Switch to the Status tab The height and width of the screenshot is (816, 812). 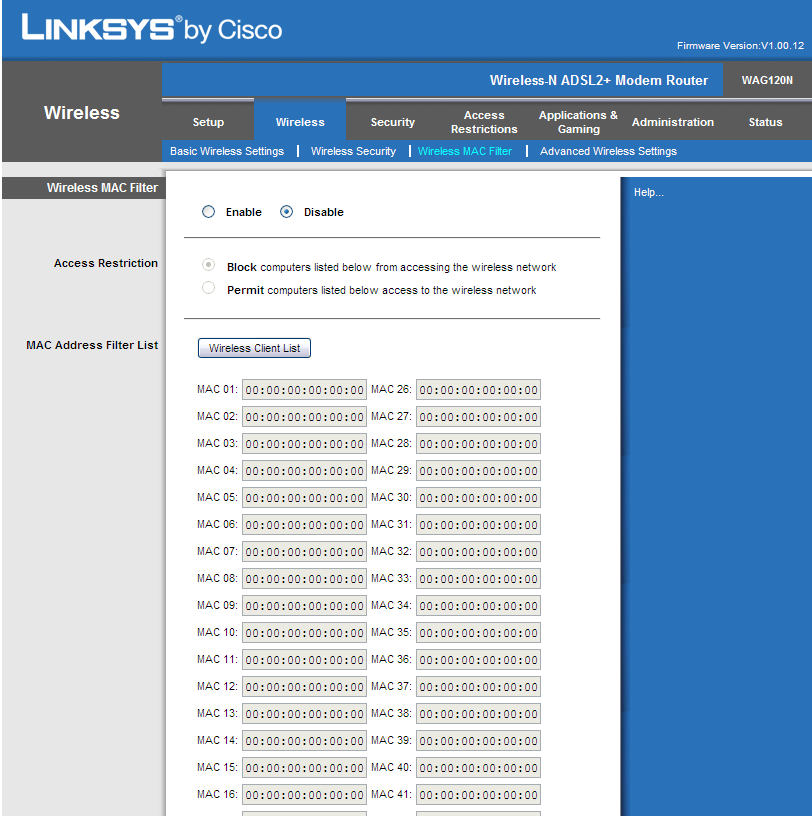point(765,122)
